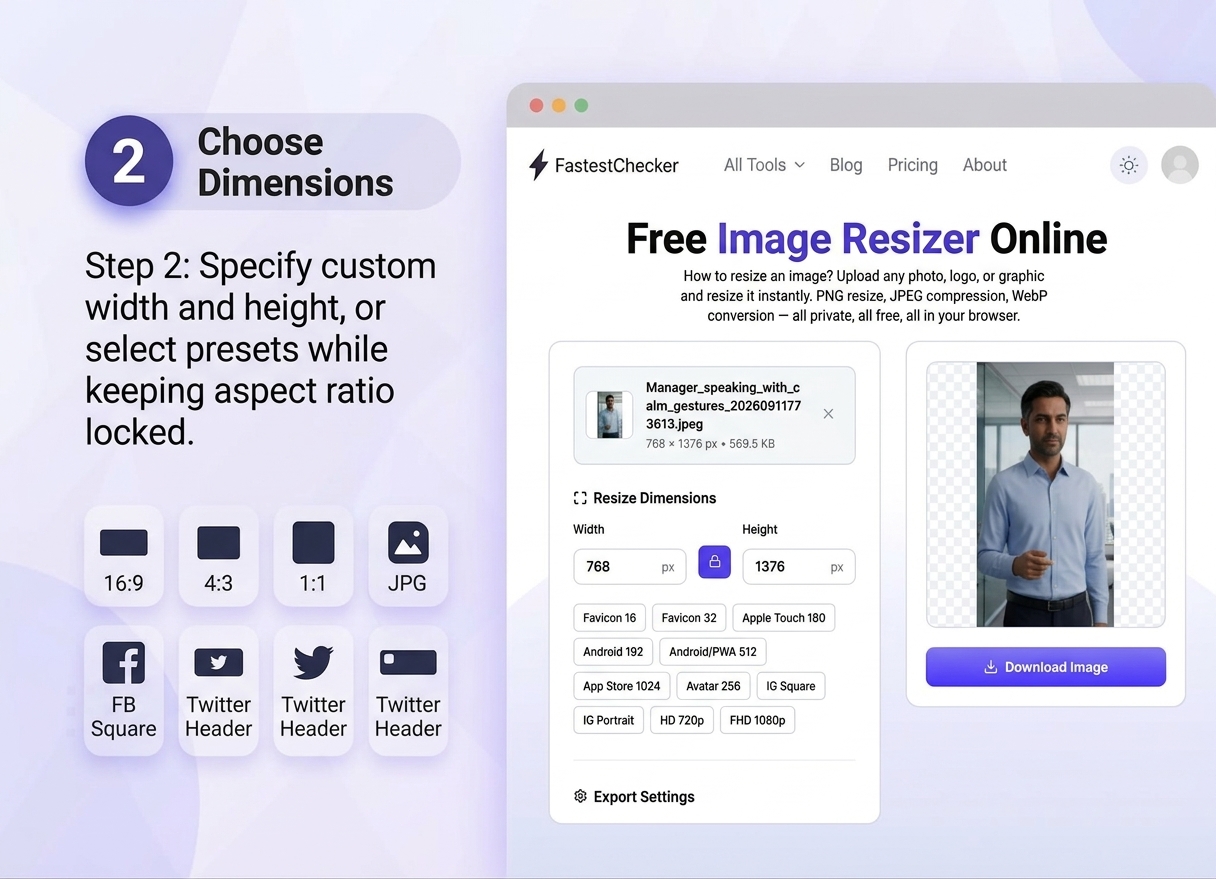Go to the Blog page

point(846,165)
